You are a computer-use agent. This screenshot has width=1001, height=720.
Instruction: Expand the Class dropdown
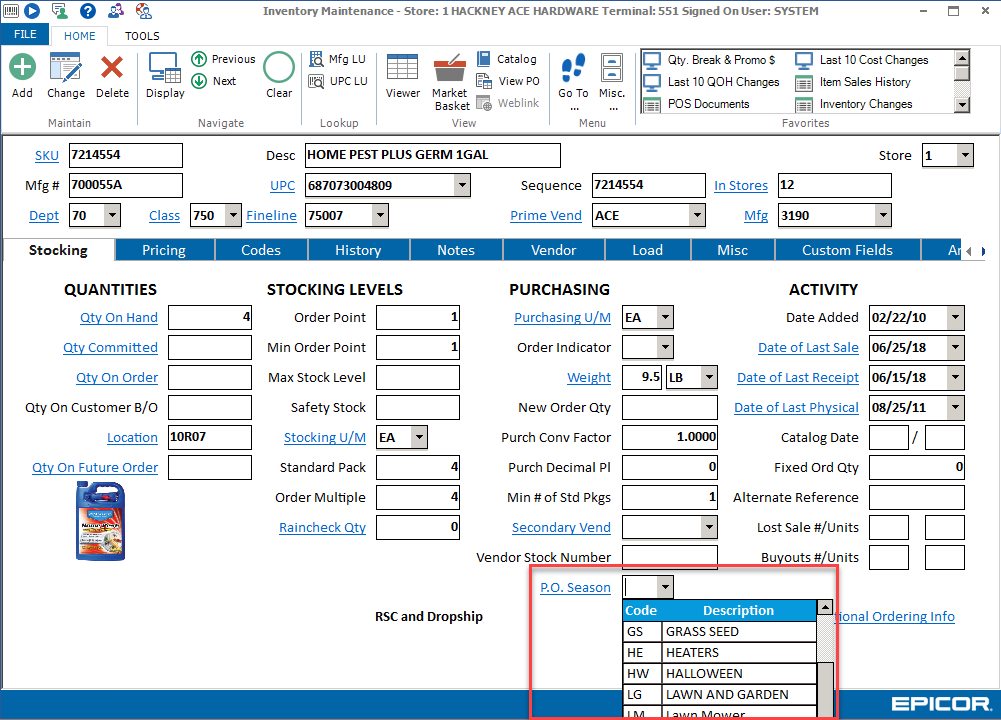point(233,216)
